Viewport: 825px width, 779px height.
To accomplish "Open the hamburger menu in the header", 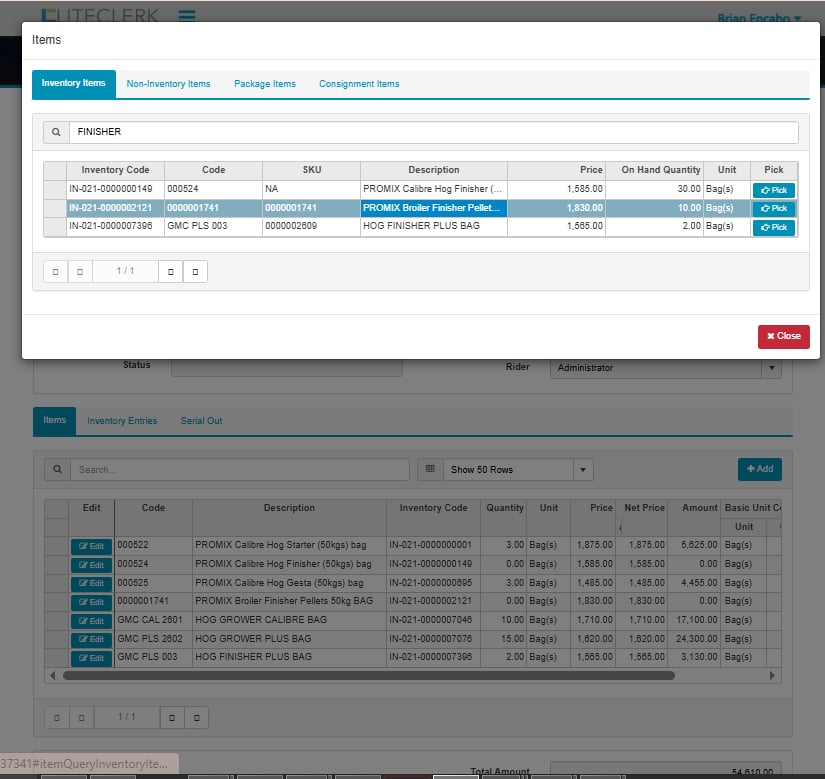I will tap(187, 16).
